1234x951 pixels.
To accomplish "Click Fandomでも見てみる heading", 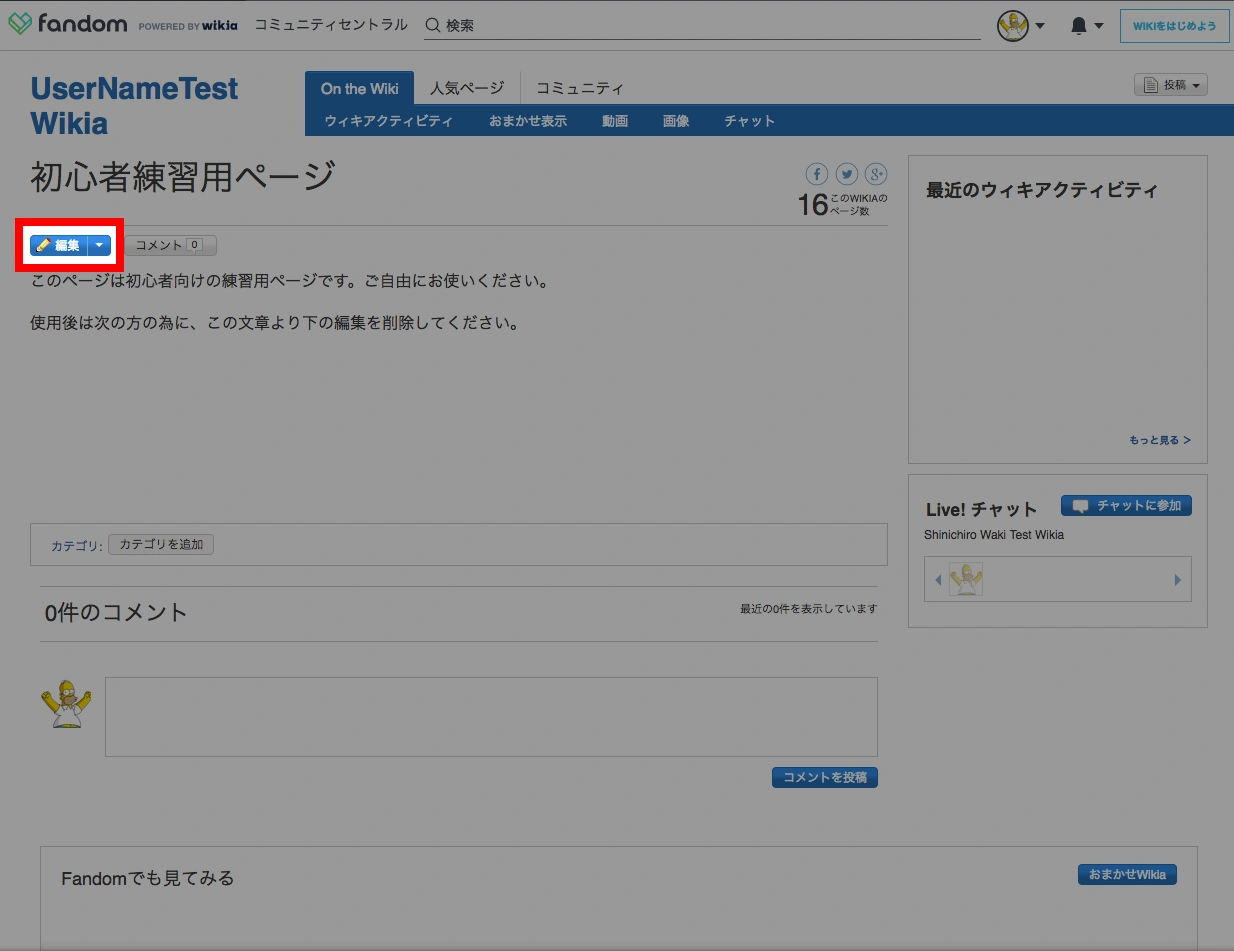I will 148,878.
